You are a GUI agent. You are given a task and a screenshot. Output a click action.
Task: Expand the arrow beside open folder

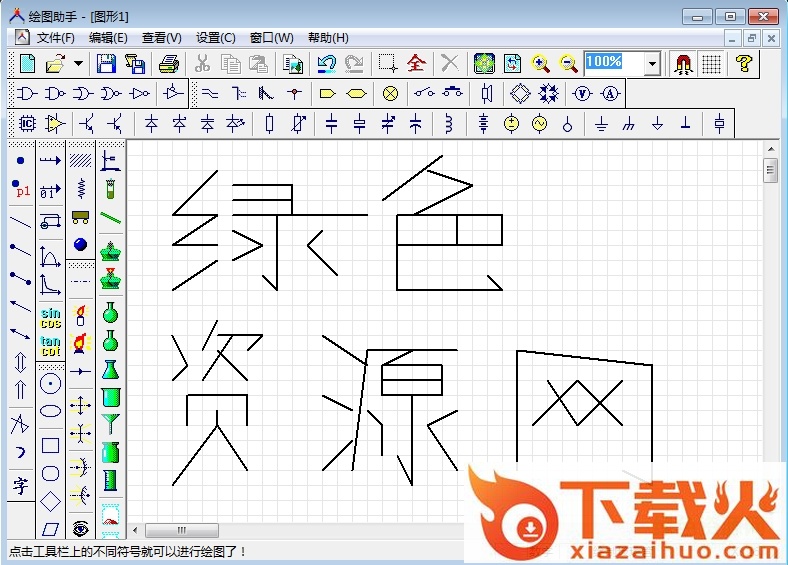point(79,64)
